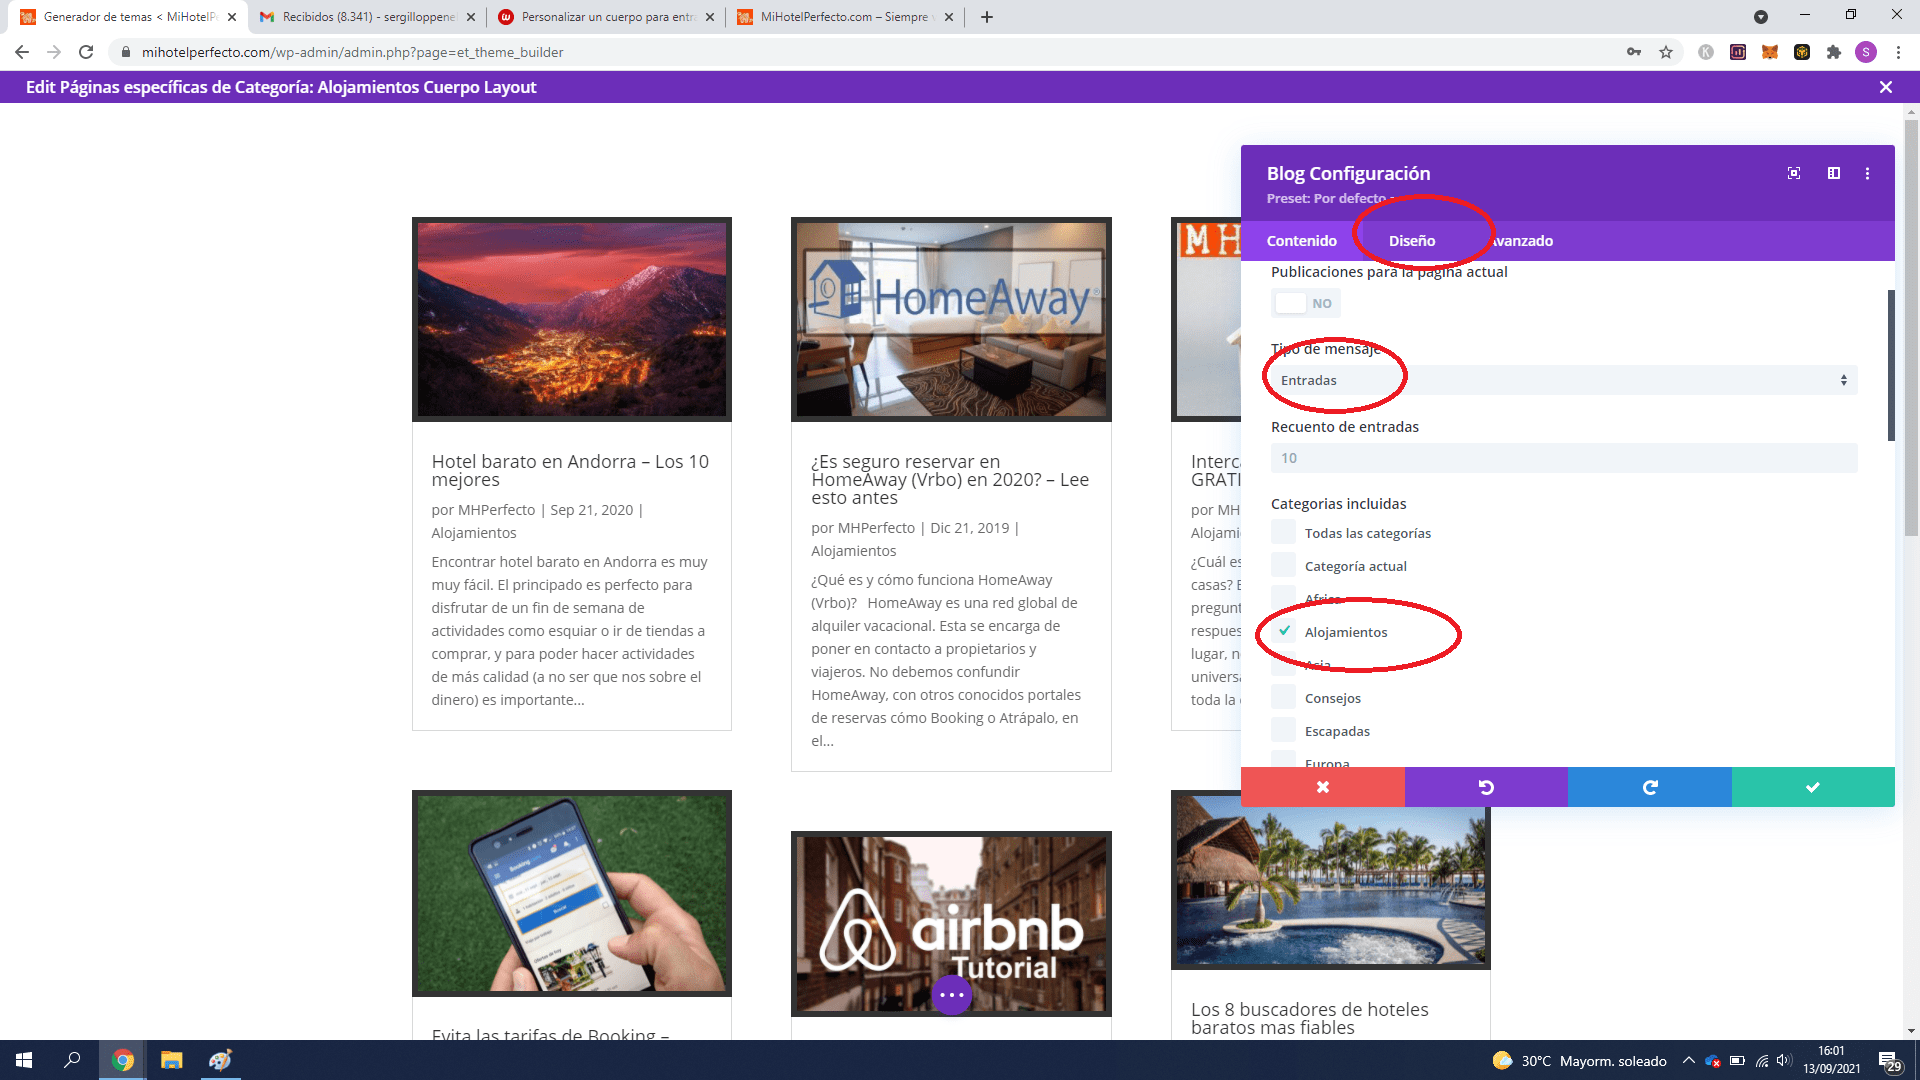Image resolution: width=1920 pixels, height=1080 pixels.
Task: Bookmark this page with the star icon
Action: tap(1666, 52)
